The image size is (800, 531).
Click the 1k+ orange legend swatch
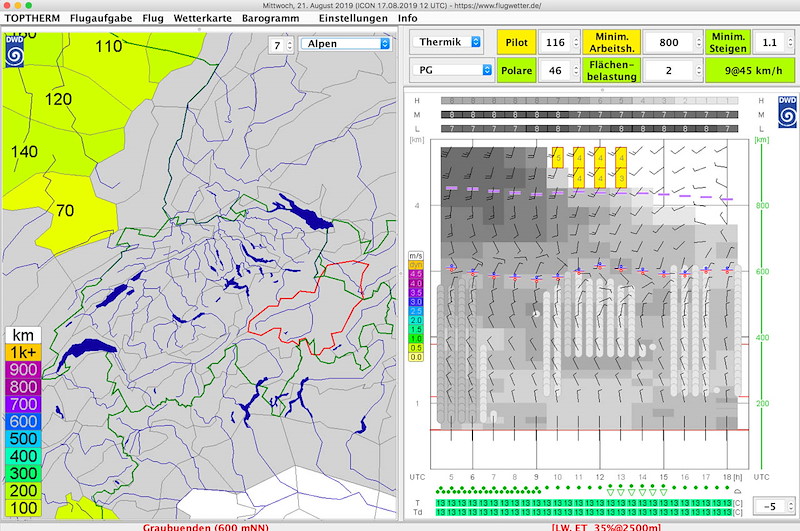tap(23, 352)
